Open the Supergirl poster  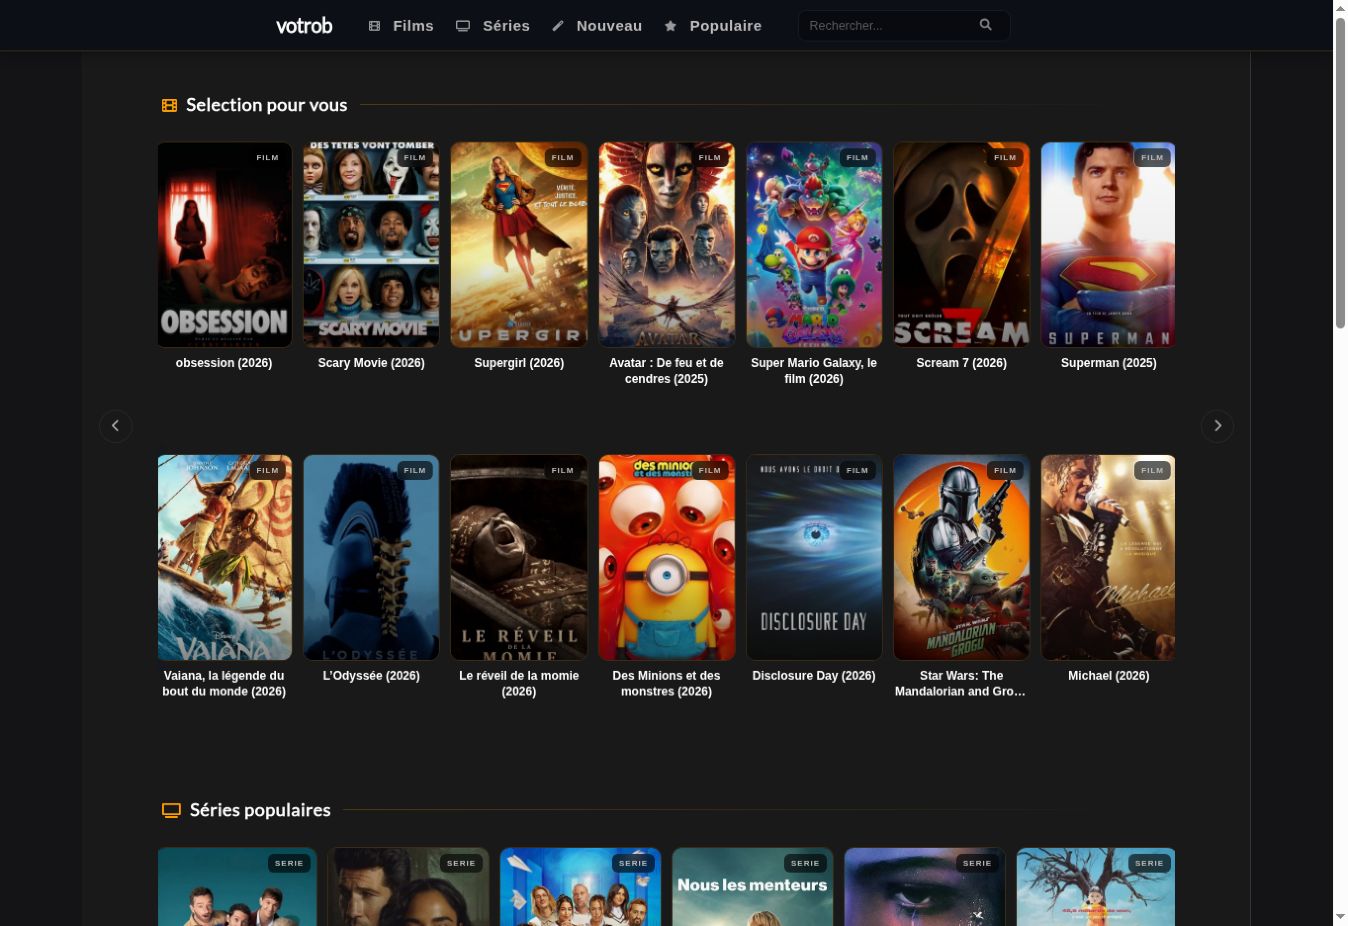click(519, 245)
